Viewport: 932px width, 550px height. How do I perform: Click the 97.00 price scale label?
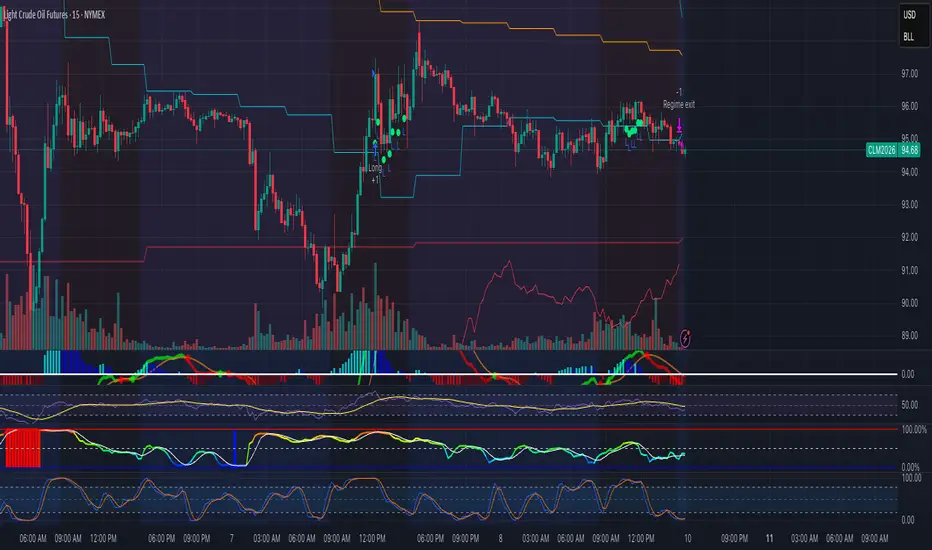click(x=909, y=74)
